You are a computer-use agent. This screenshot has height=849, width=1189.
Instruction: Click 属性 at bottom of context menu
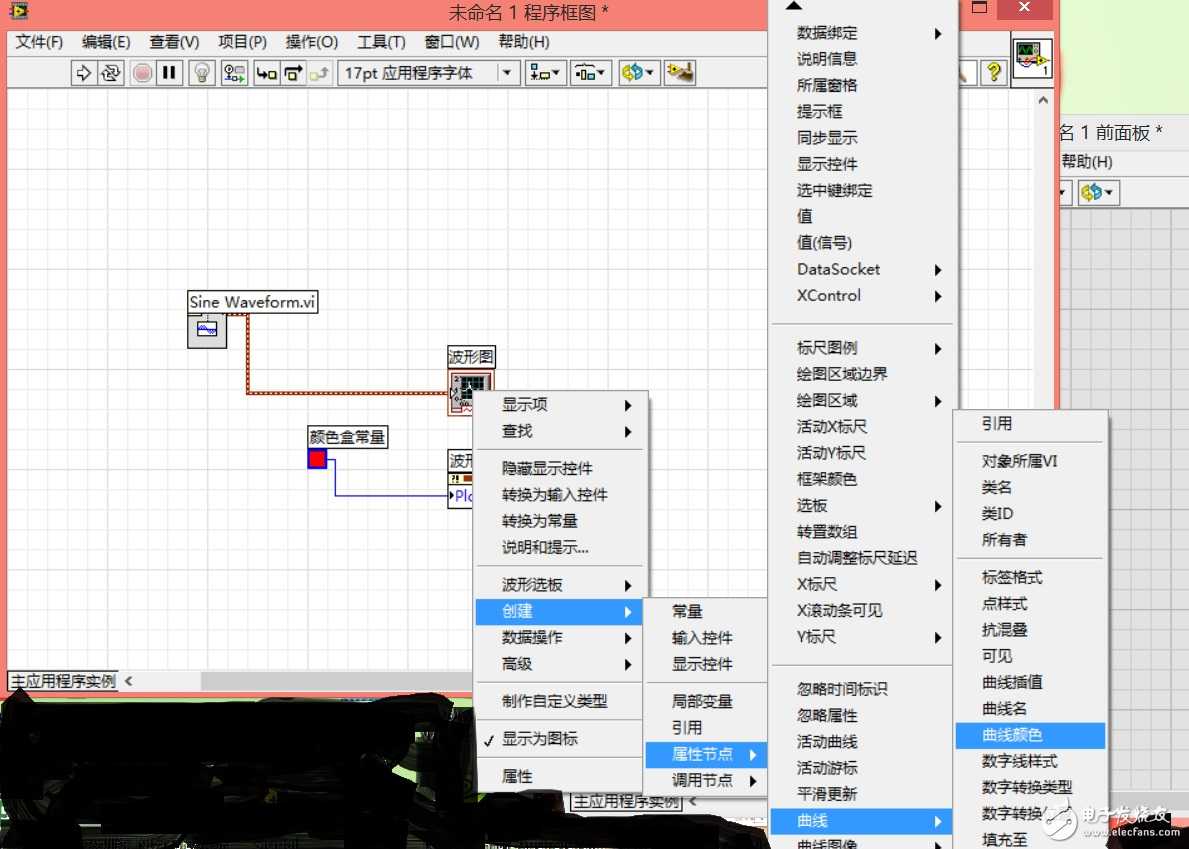(x=518, y=777)
